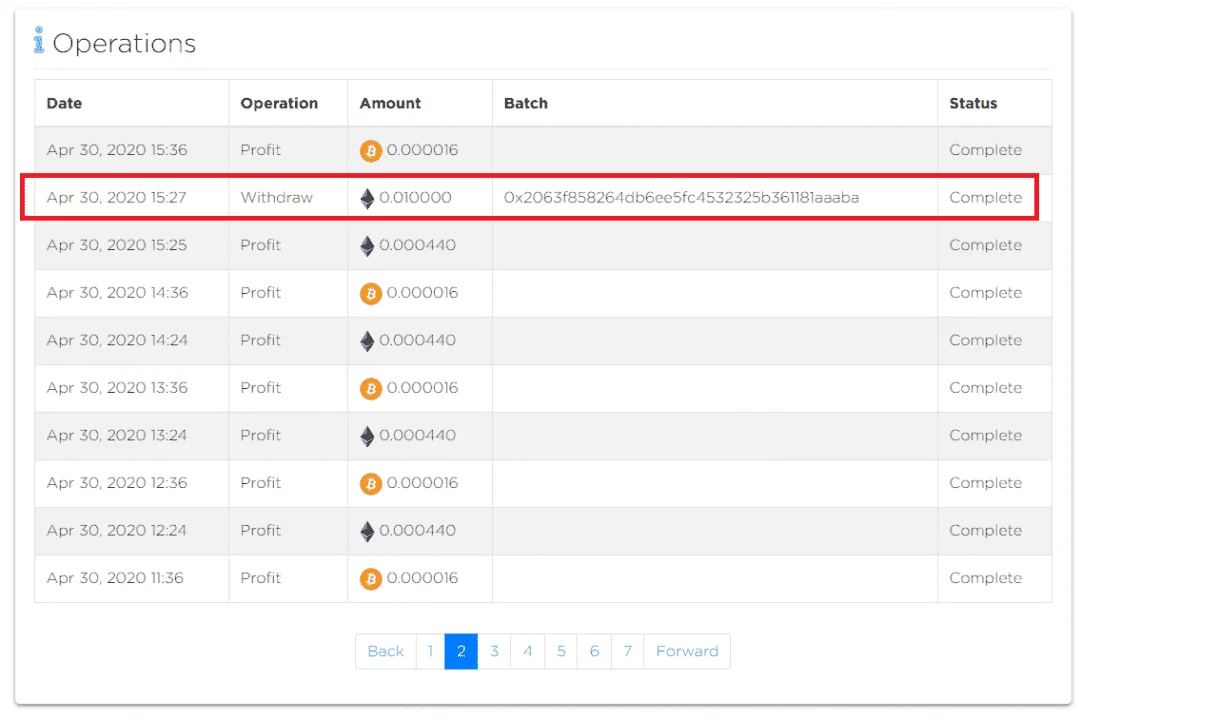Click the date Apr 30, 2020 13:24

click(x=116, y=435)
